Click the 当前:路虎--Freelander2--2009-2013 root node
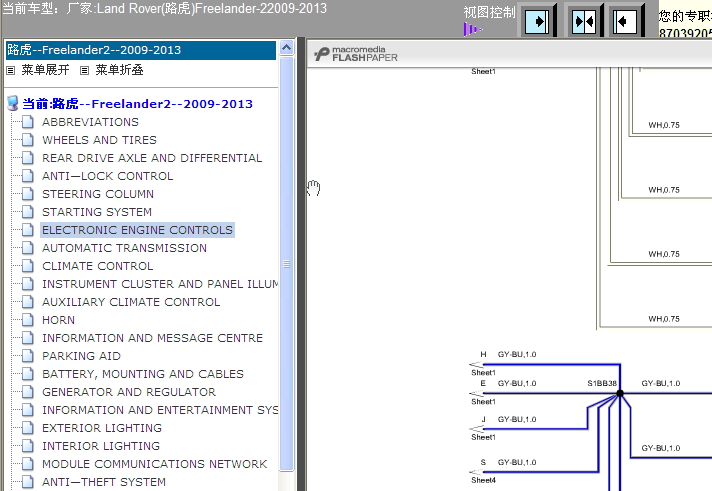712x491 pixels. click(x=138, y=104)
